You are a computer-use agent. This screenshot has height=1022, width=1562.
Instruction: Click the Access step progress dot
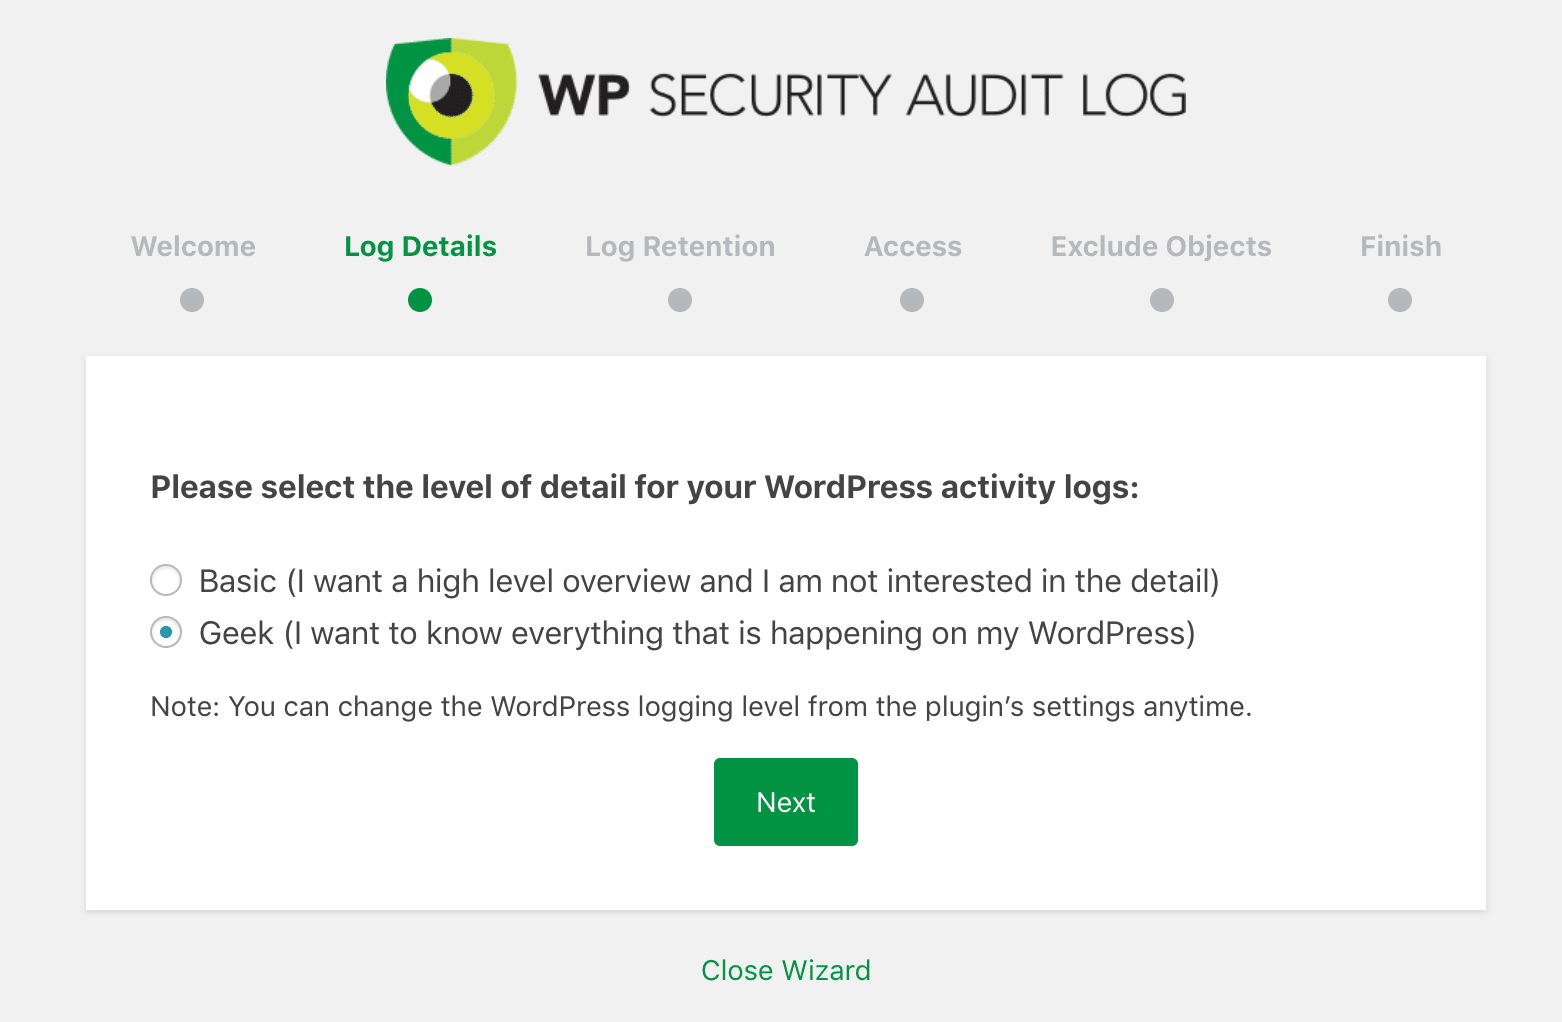click(912, 300)
